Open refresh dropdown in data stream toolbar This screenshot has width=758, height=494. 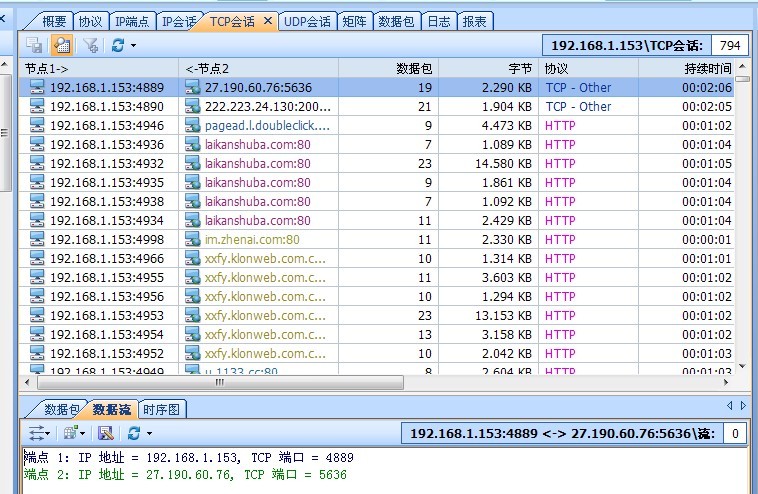click(149, 433)
